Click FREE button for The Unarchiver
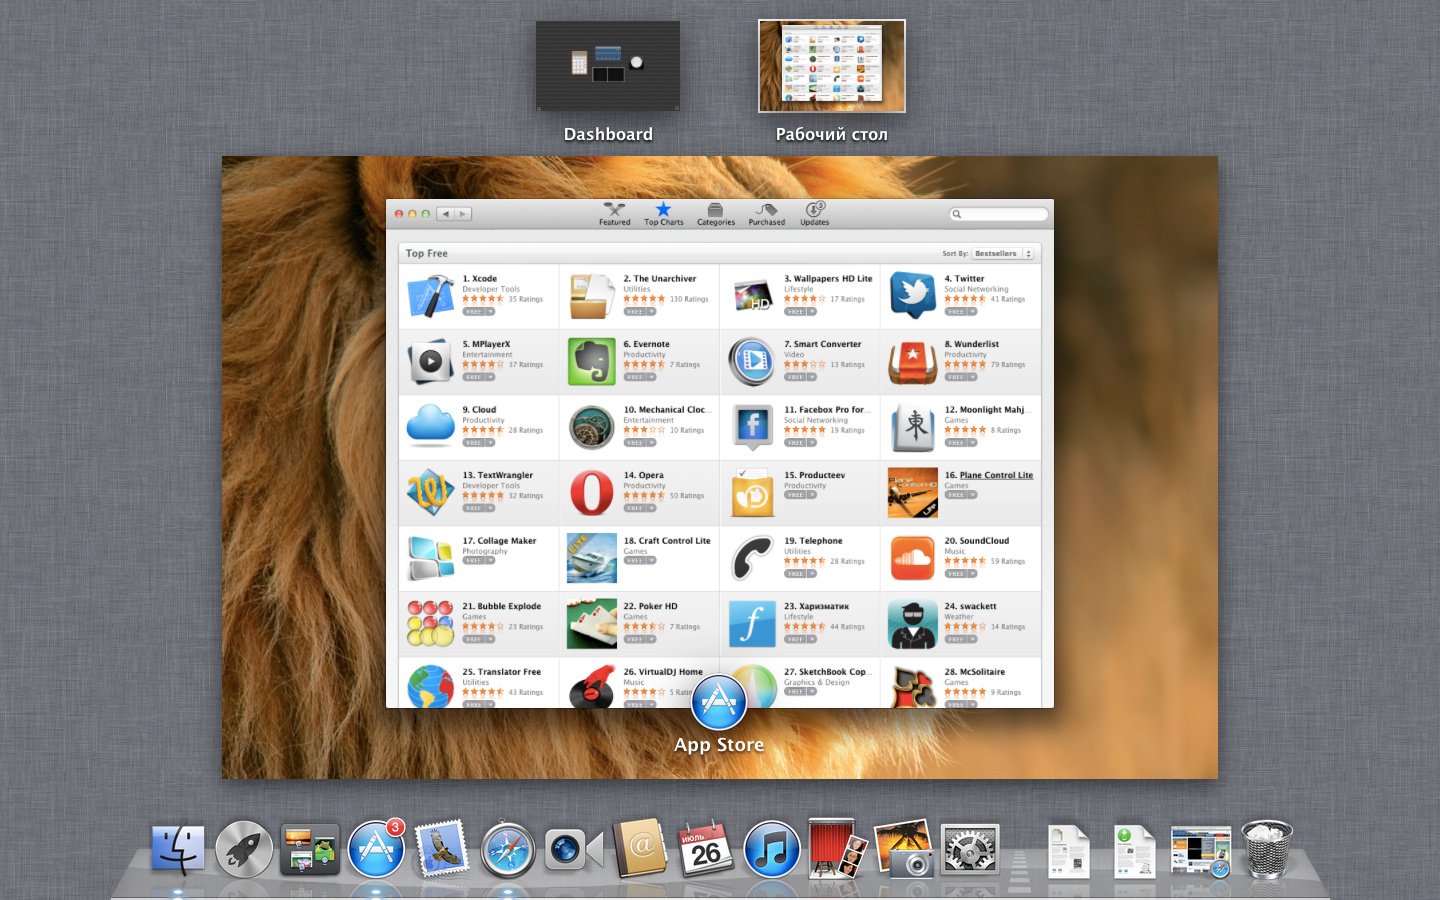 [635, 312]
